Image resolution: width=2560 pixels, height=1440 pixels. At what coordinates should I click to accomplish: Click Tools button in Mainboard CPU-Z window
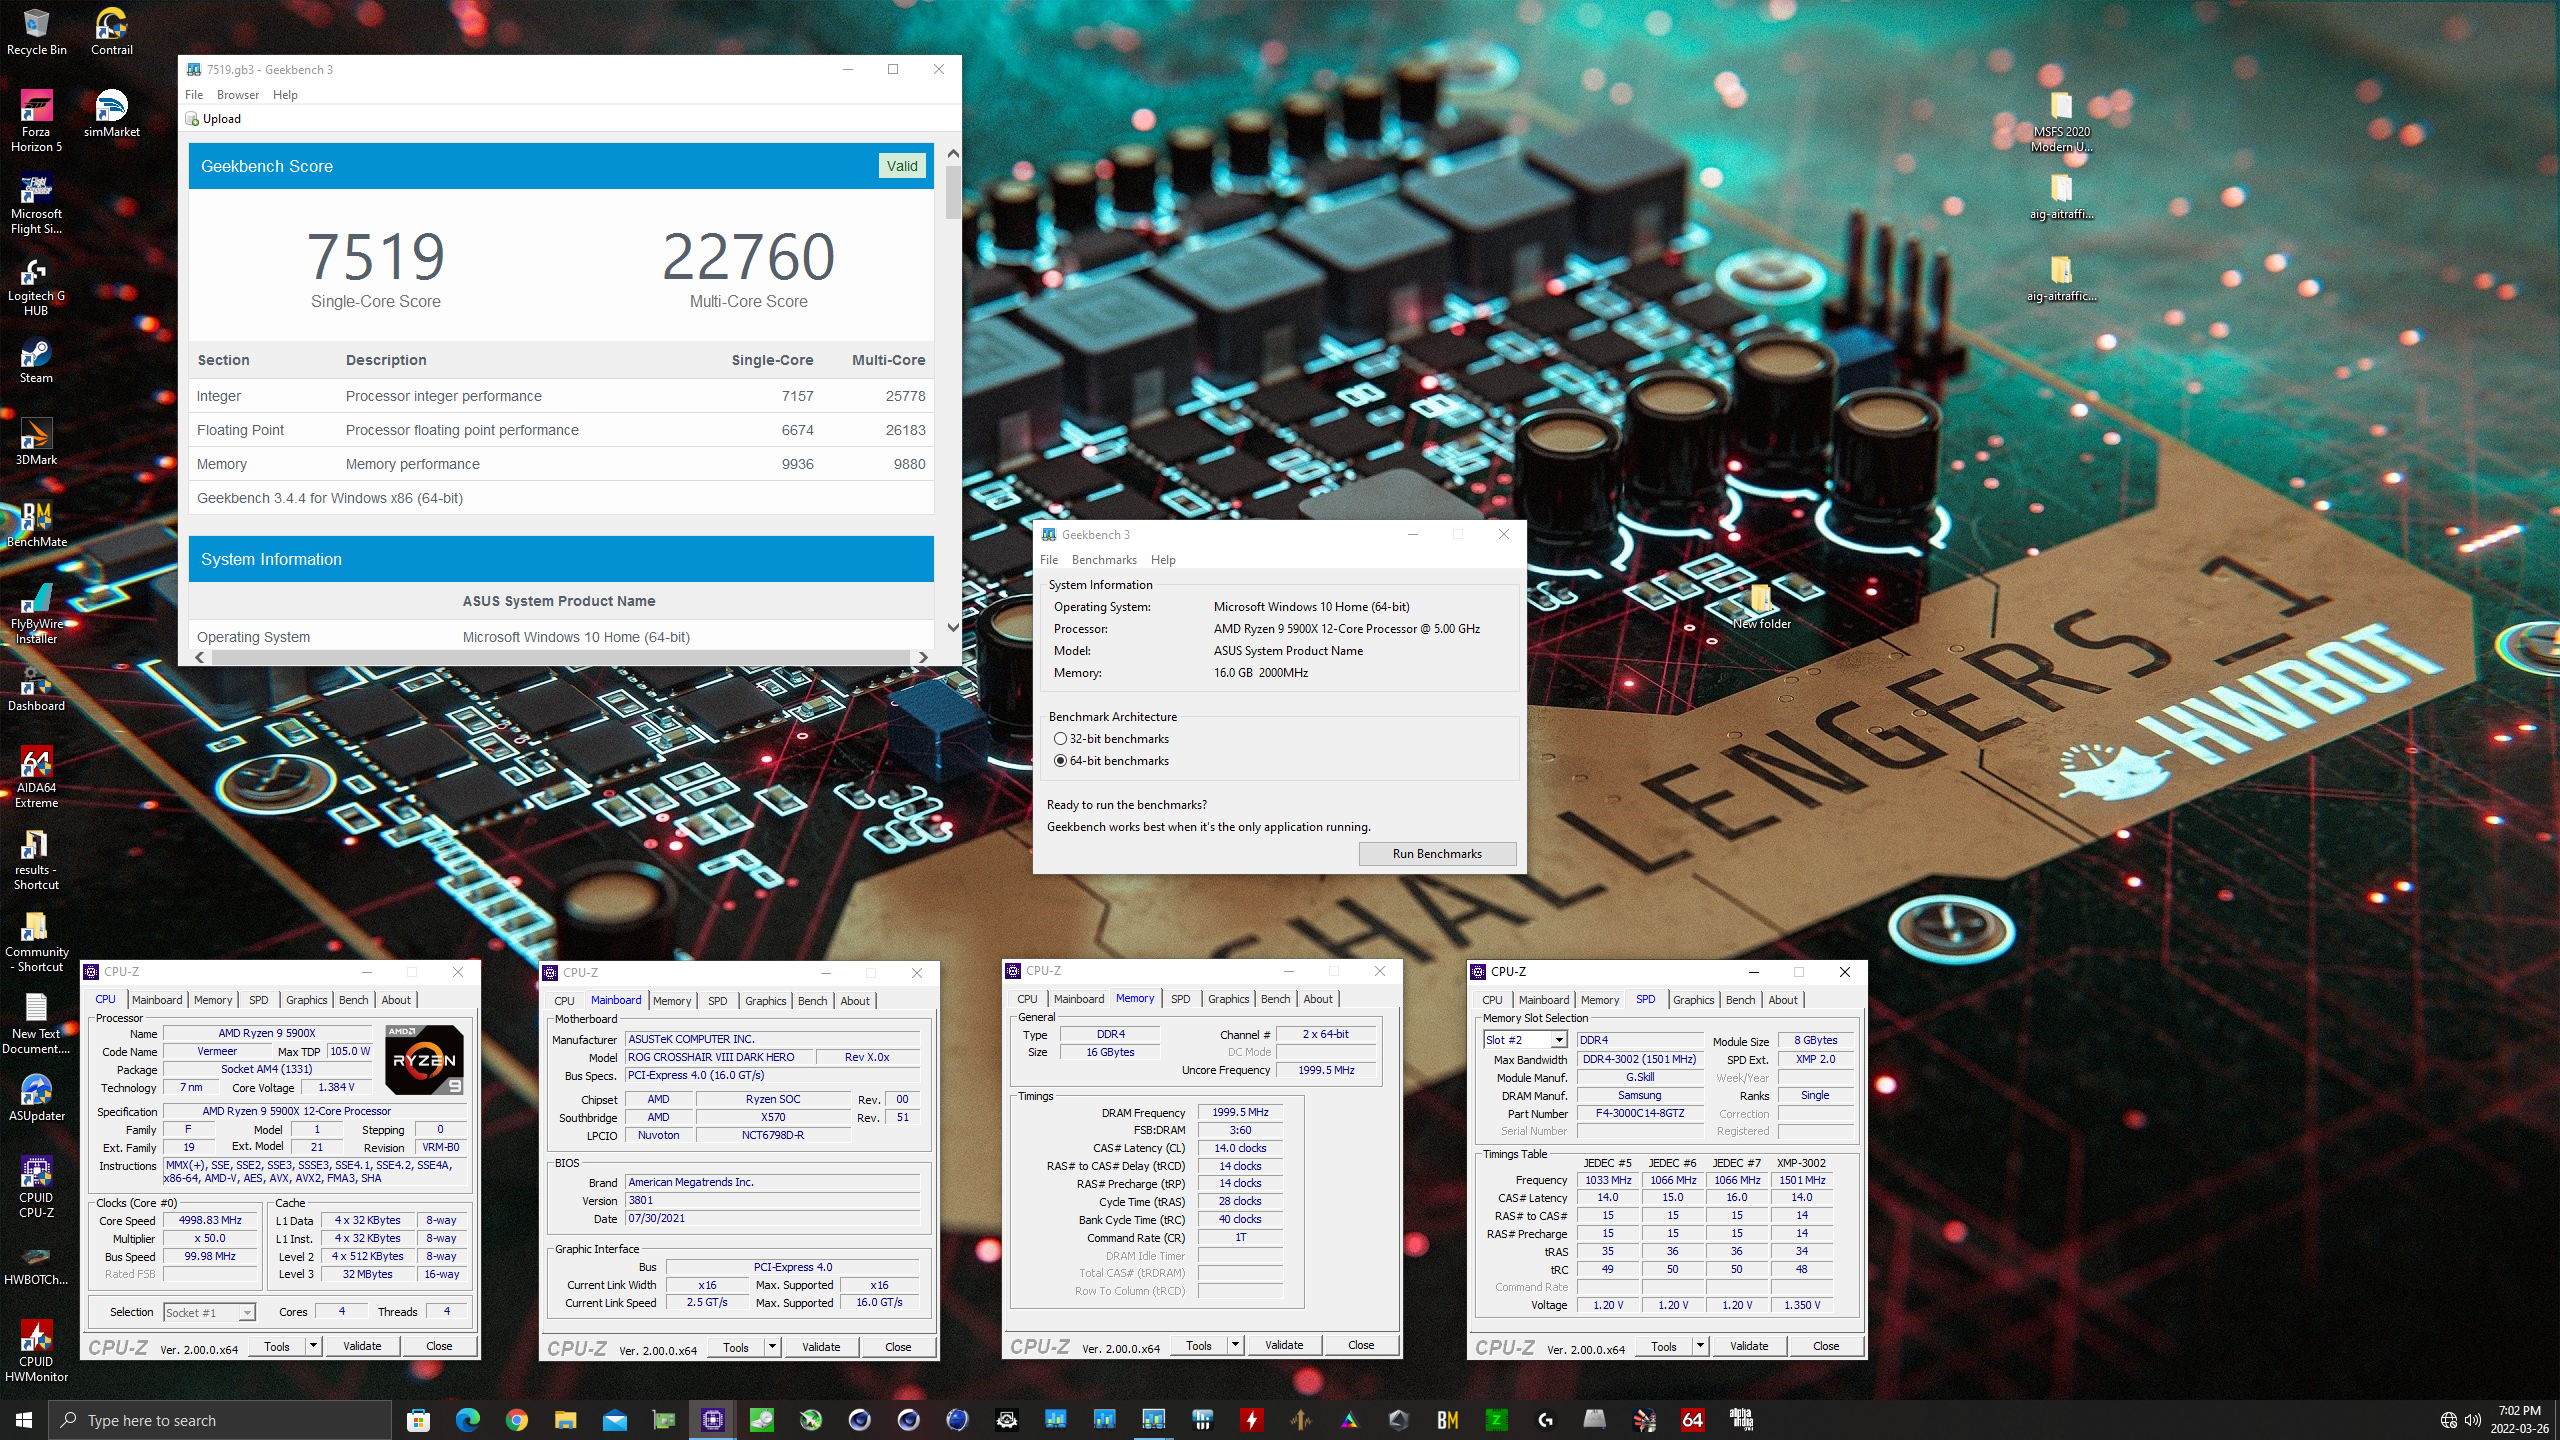tap(736, 1347)
